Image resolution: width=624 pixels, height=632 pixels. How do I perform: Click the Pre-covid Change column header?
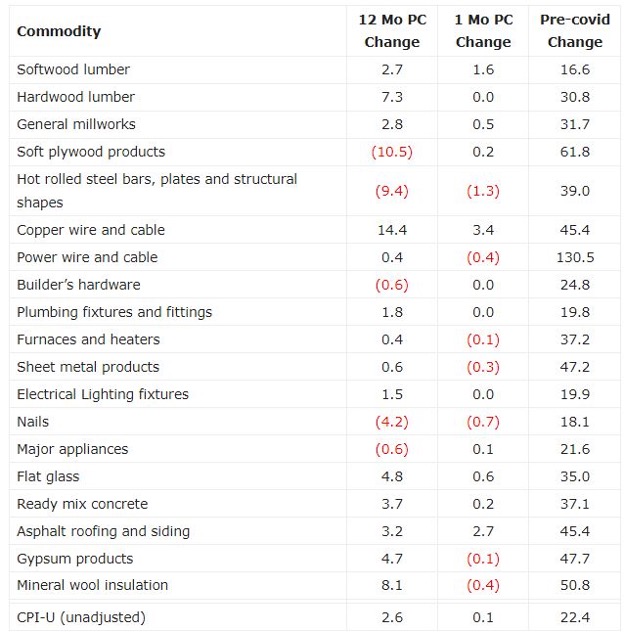click(x=575, y=31)
